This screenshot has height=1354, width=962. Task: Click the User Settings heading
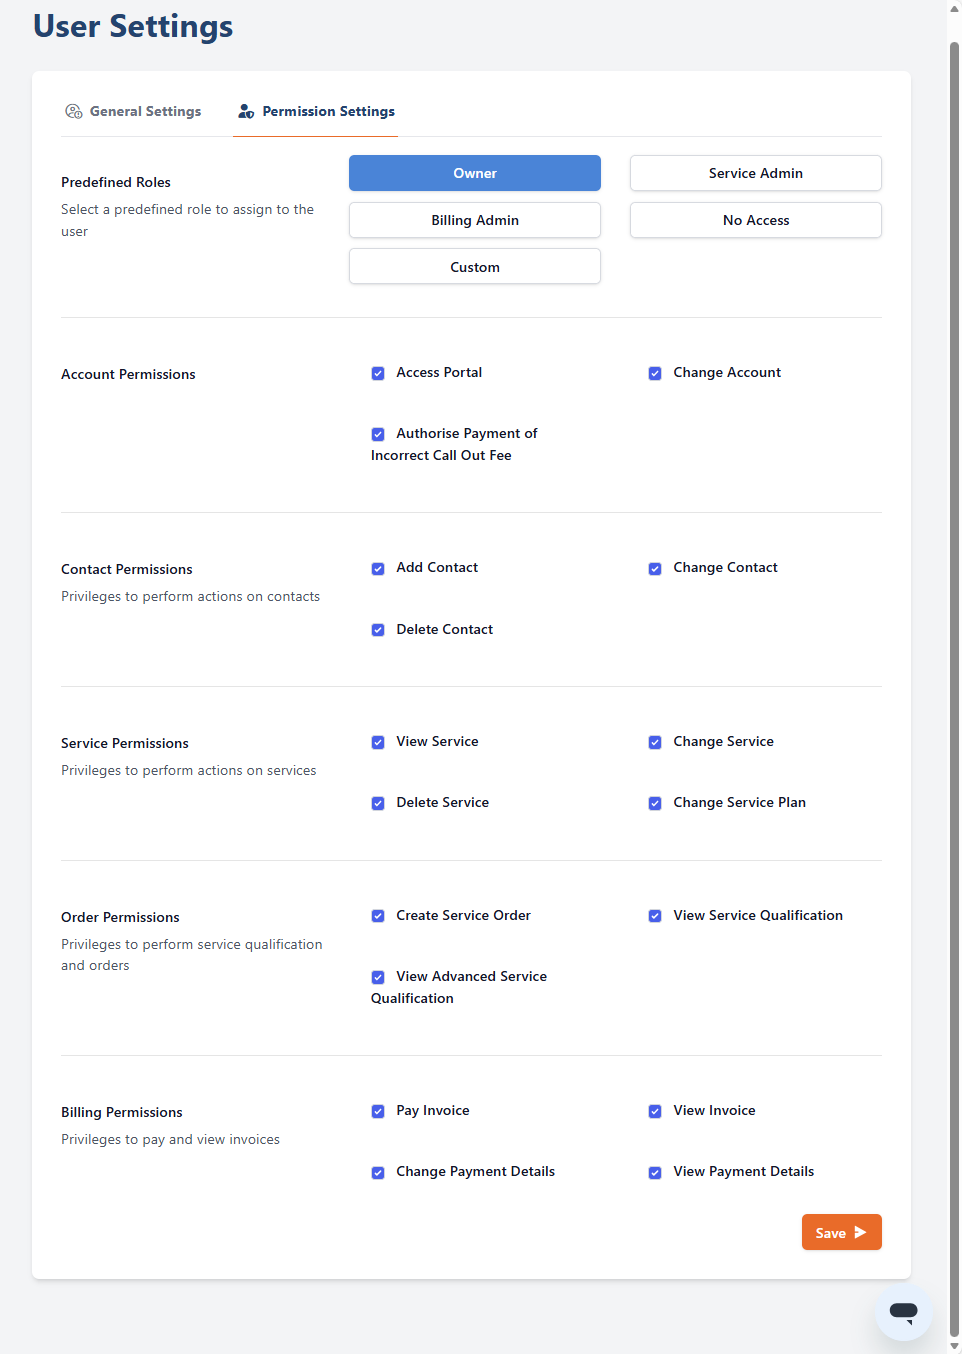point(133,26)
